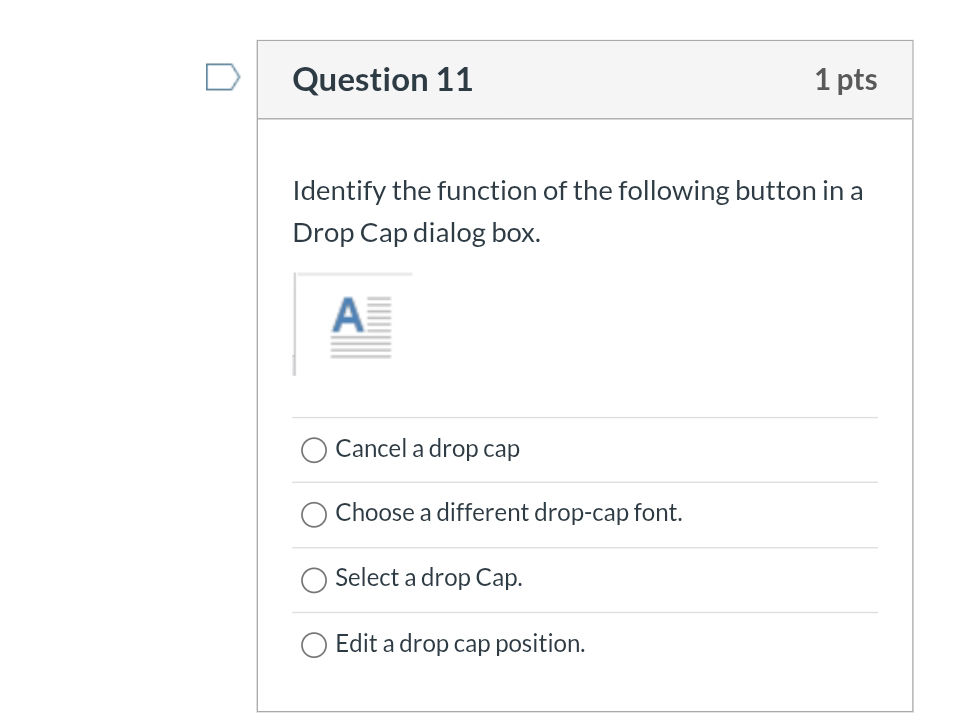Click the "1 pts" points label
Viewport: 972px width, 728px height.
pos(845,80)
